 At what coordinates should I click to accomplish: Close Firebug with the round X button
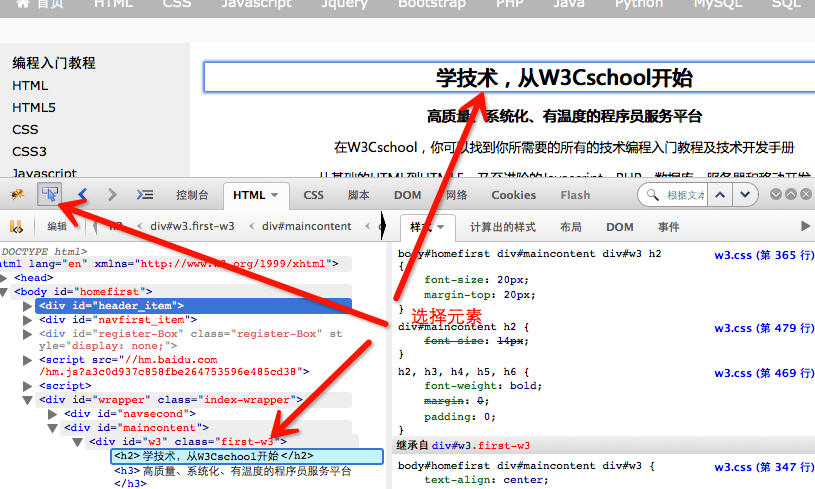(806, 194)
